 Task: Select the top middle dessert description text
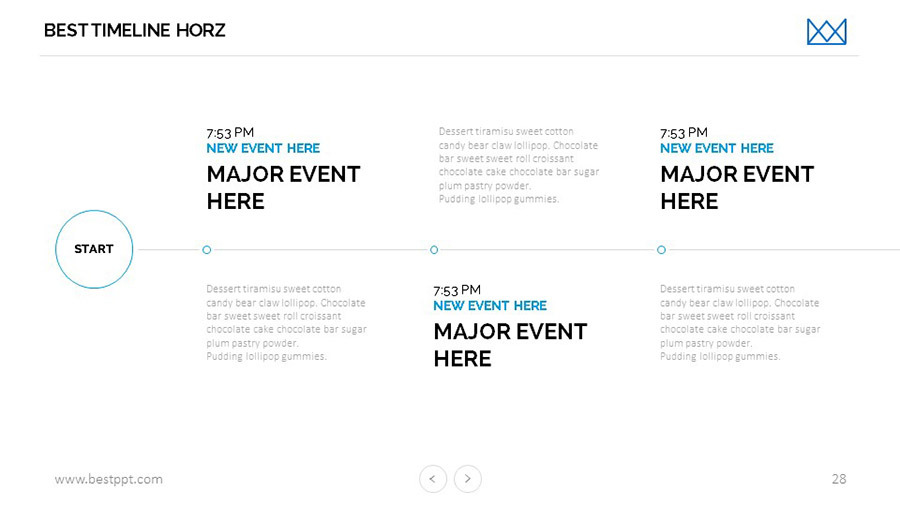(x=518, y=165)
